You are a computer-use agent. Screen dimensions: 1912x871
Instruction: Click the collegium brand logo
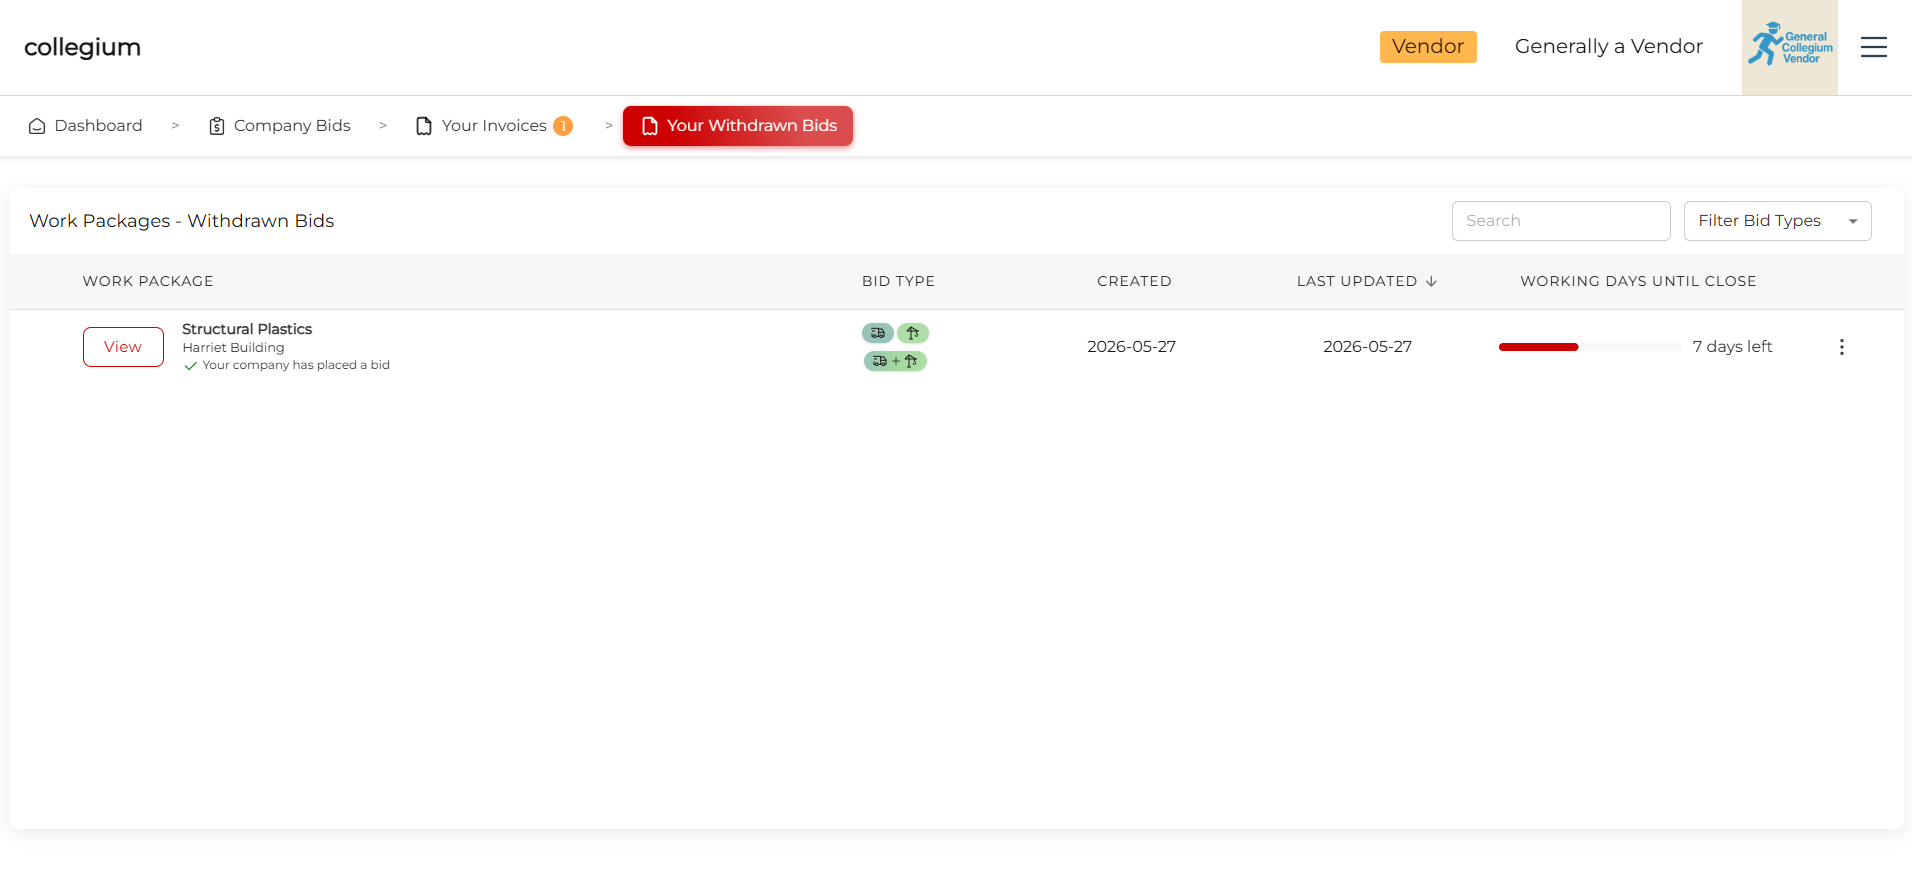click(x=82, y=47)
